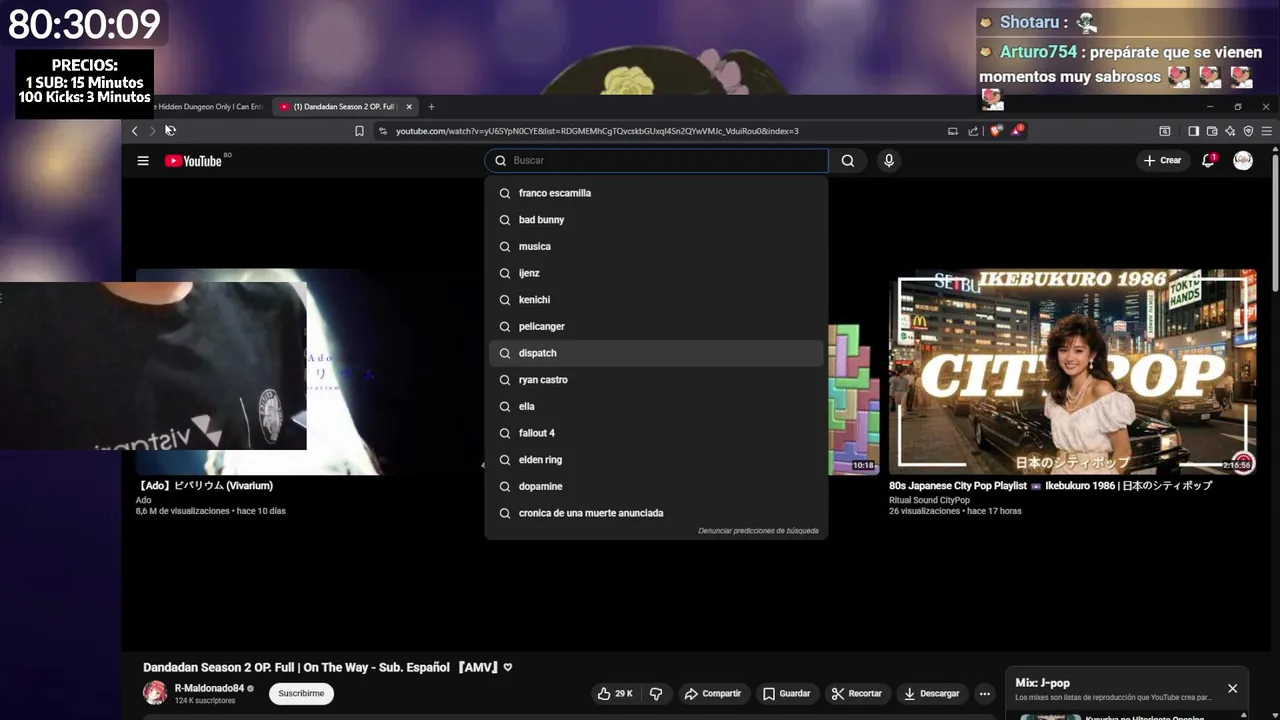Open Leo AI sparkle icon in toolbar

click(x=1230, y=131)
